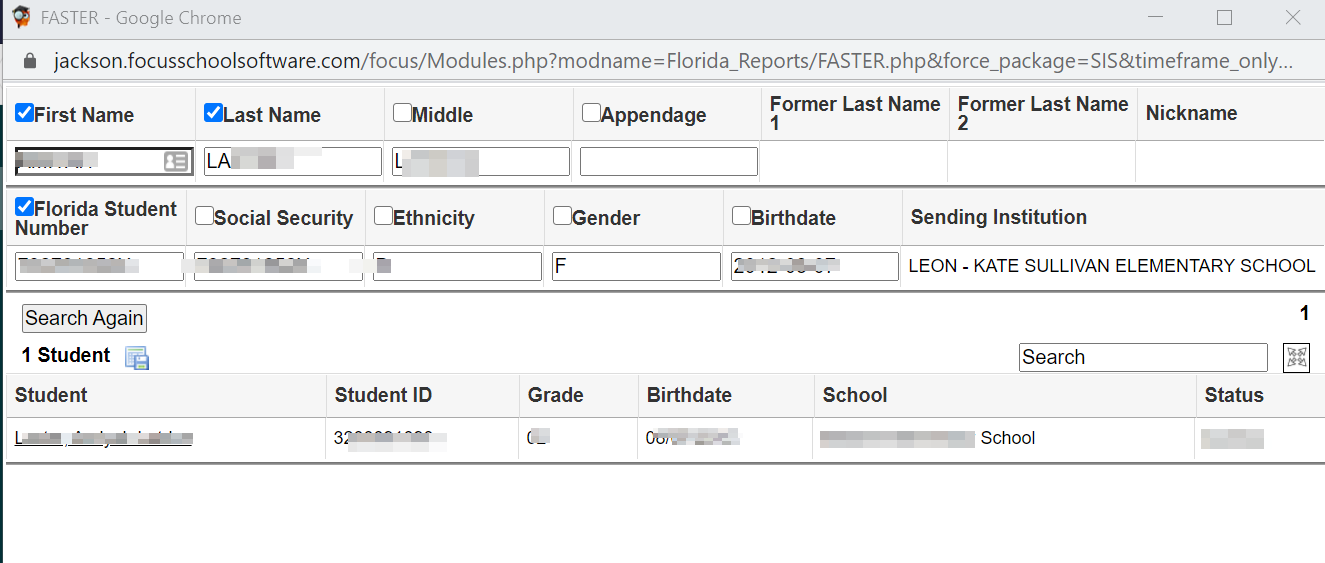Uncheck the Last Name checkbox
This screenshot has width=1325, height=563.
coord(213,113)
